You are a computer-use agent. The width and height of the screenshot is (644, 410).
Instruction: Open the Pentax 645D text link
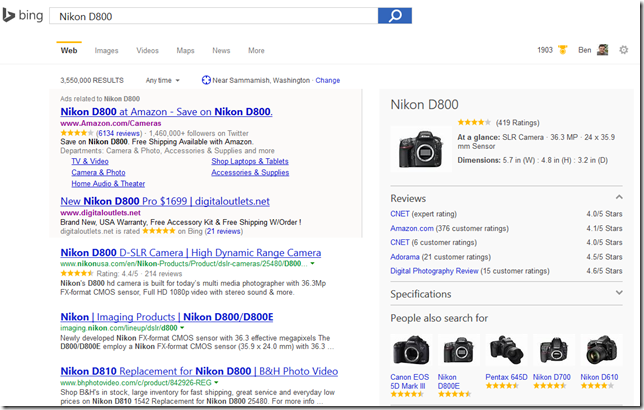[506, 377]
